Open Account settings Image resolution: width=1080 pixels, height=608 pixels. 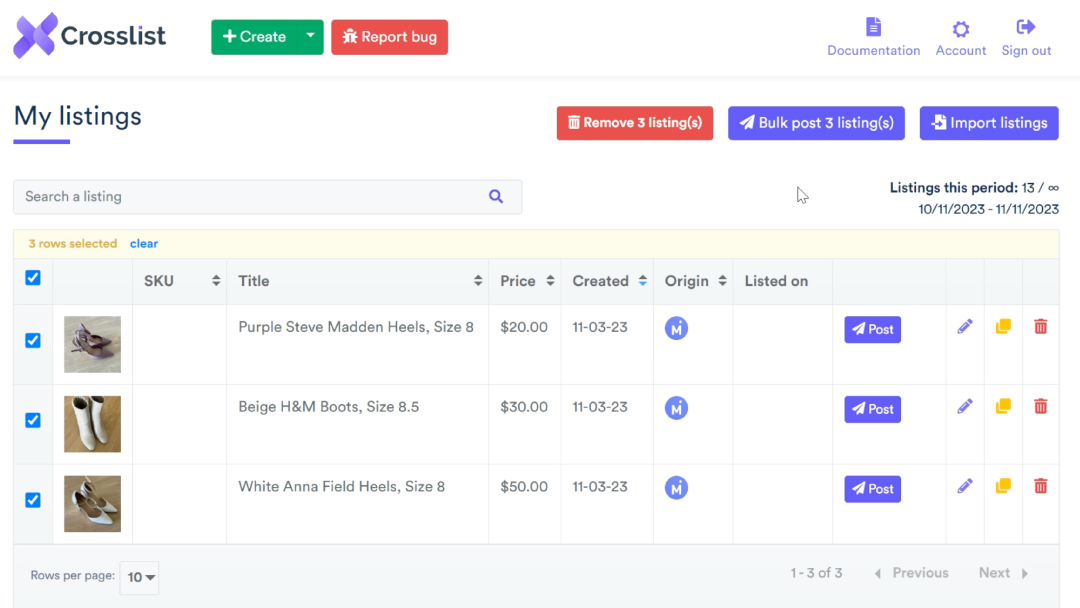(x=960, y=36)
